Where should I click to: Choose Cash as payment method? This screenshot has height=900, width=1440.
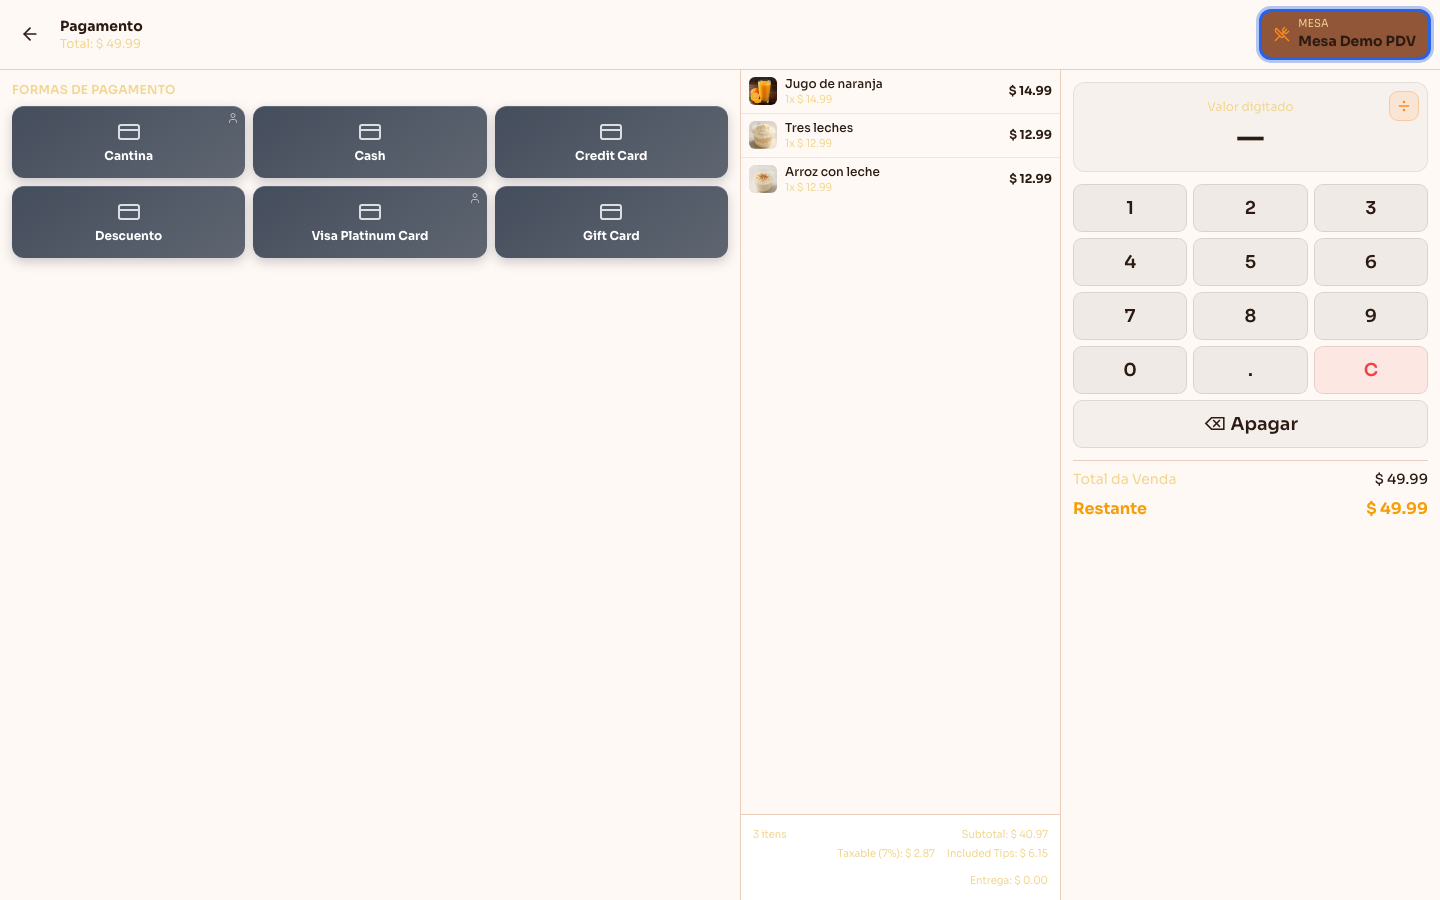370,142
